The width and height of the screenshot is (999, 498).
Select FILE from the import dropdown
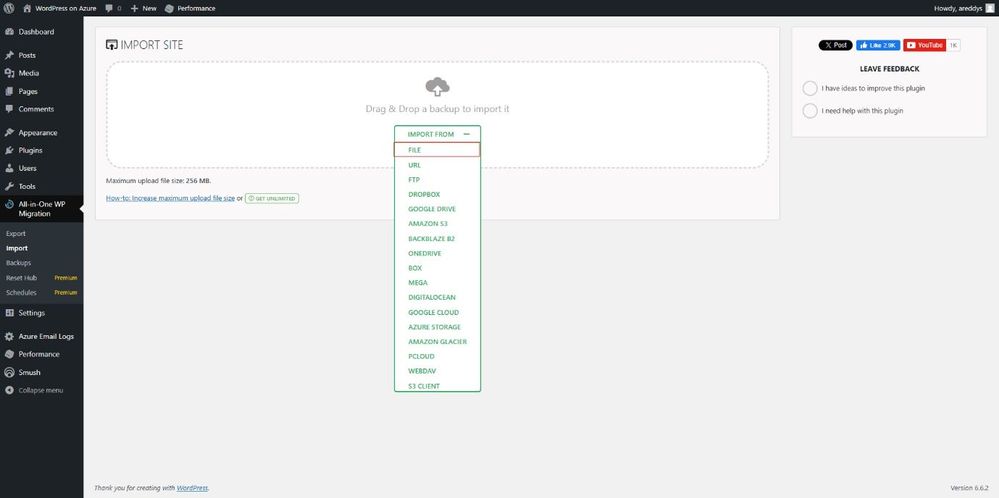[x=437, y=150]
